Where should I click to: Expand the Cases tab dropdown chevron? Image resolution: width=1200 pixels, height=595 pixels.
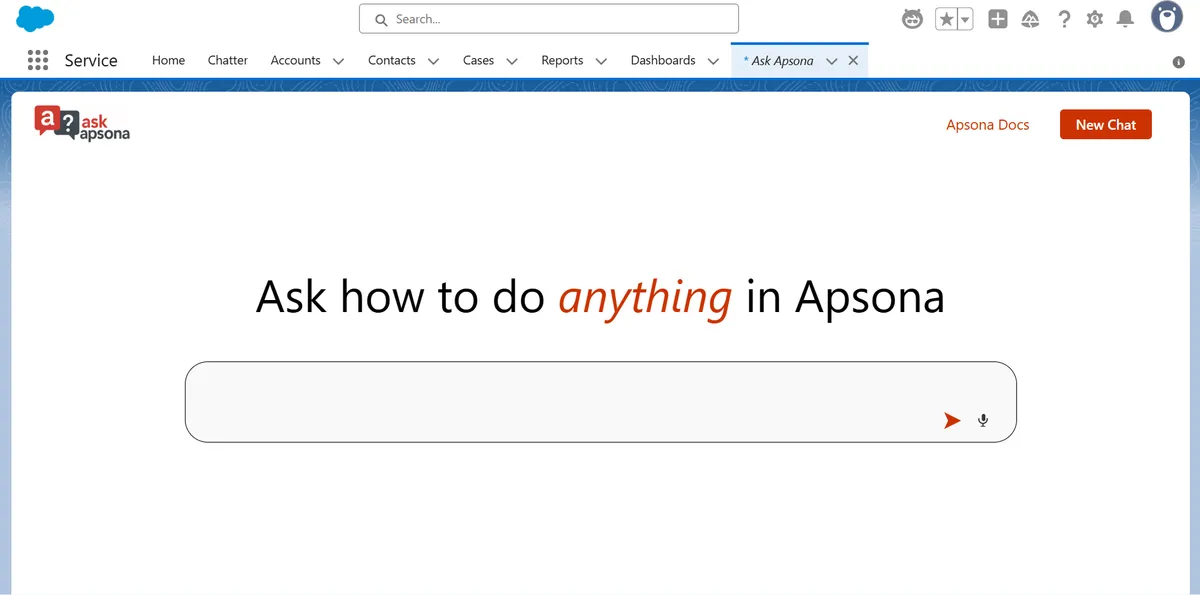(512, 61)
